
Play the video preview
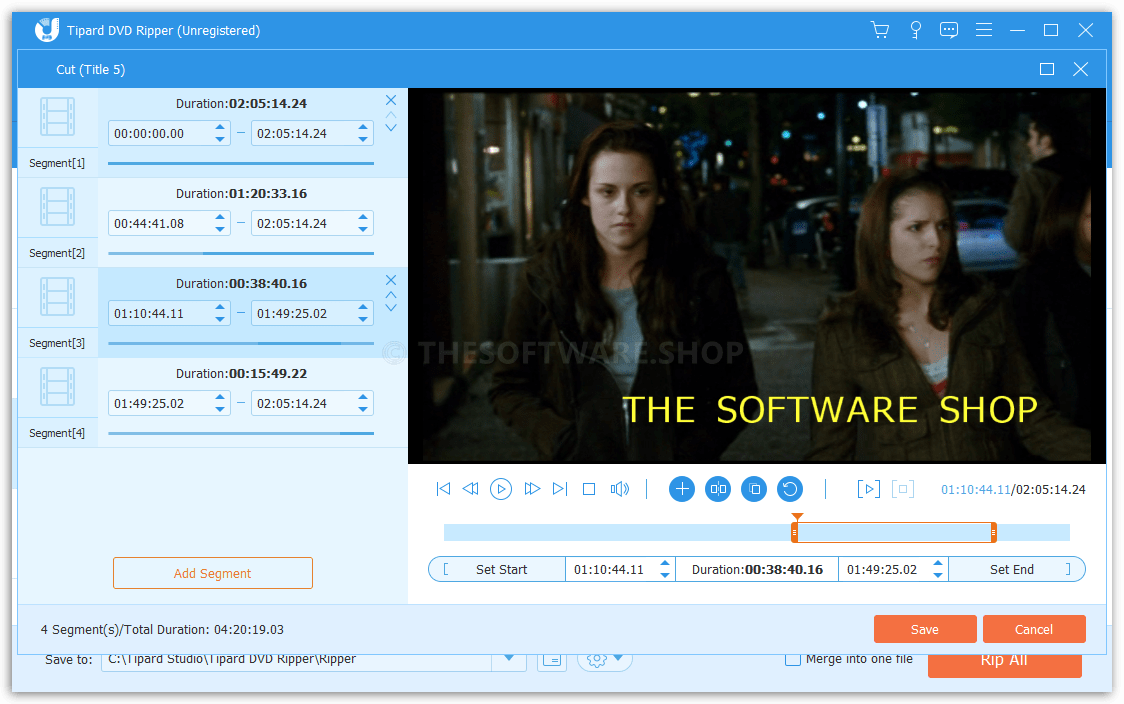[x=501, y=489]
